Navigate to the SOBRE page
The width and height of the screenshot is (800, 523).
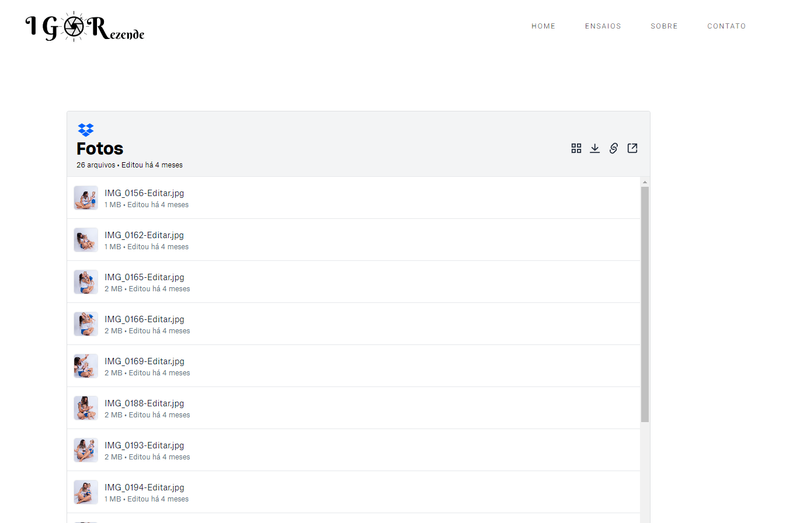[664, 26]
